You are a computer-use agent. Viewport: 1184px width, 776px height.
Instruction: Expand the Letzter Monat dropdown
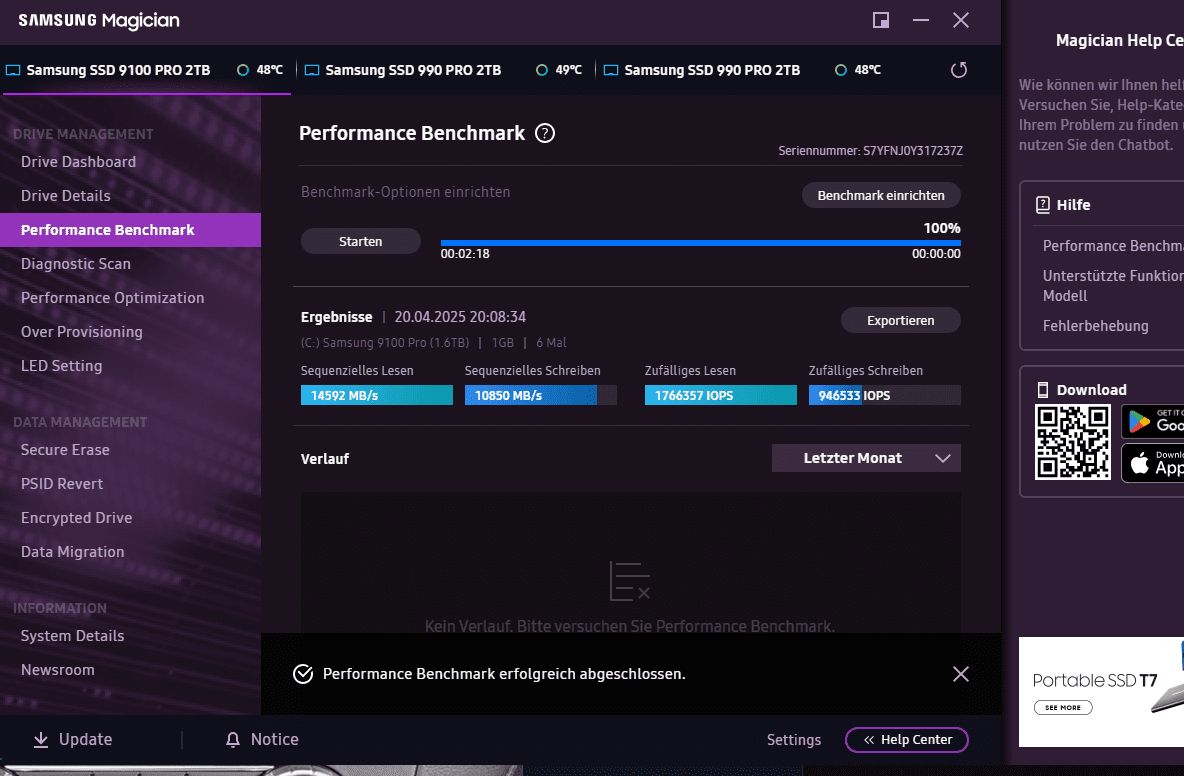866,458
